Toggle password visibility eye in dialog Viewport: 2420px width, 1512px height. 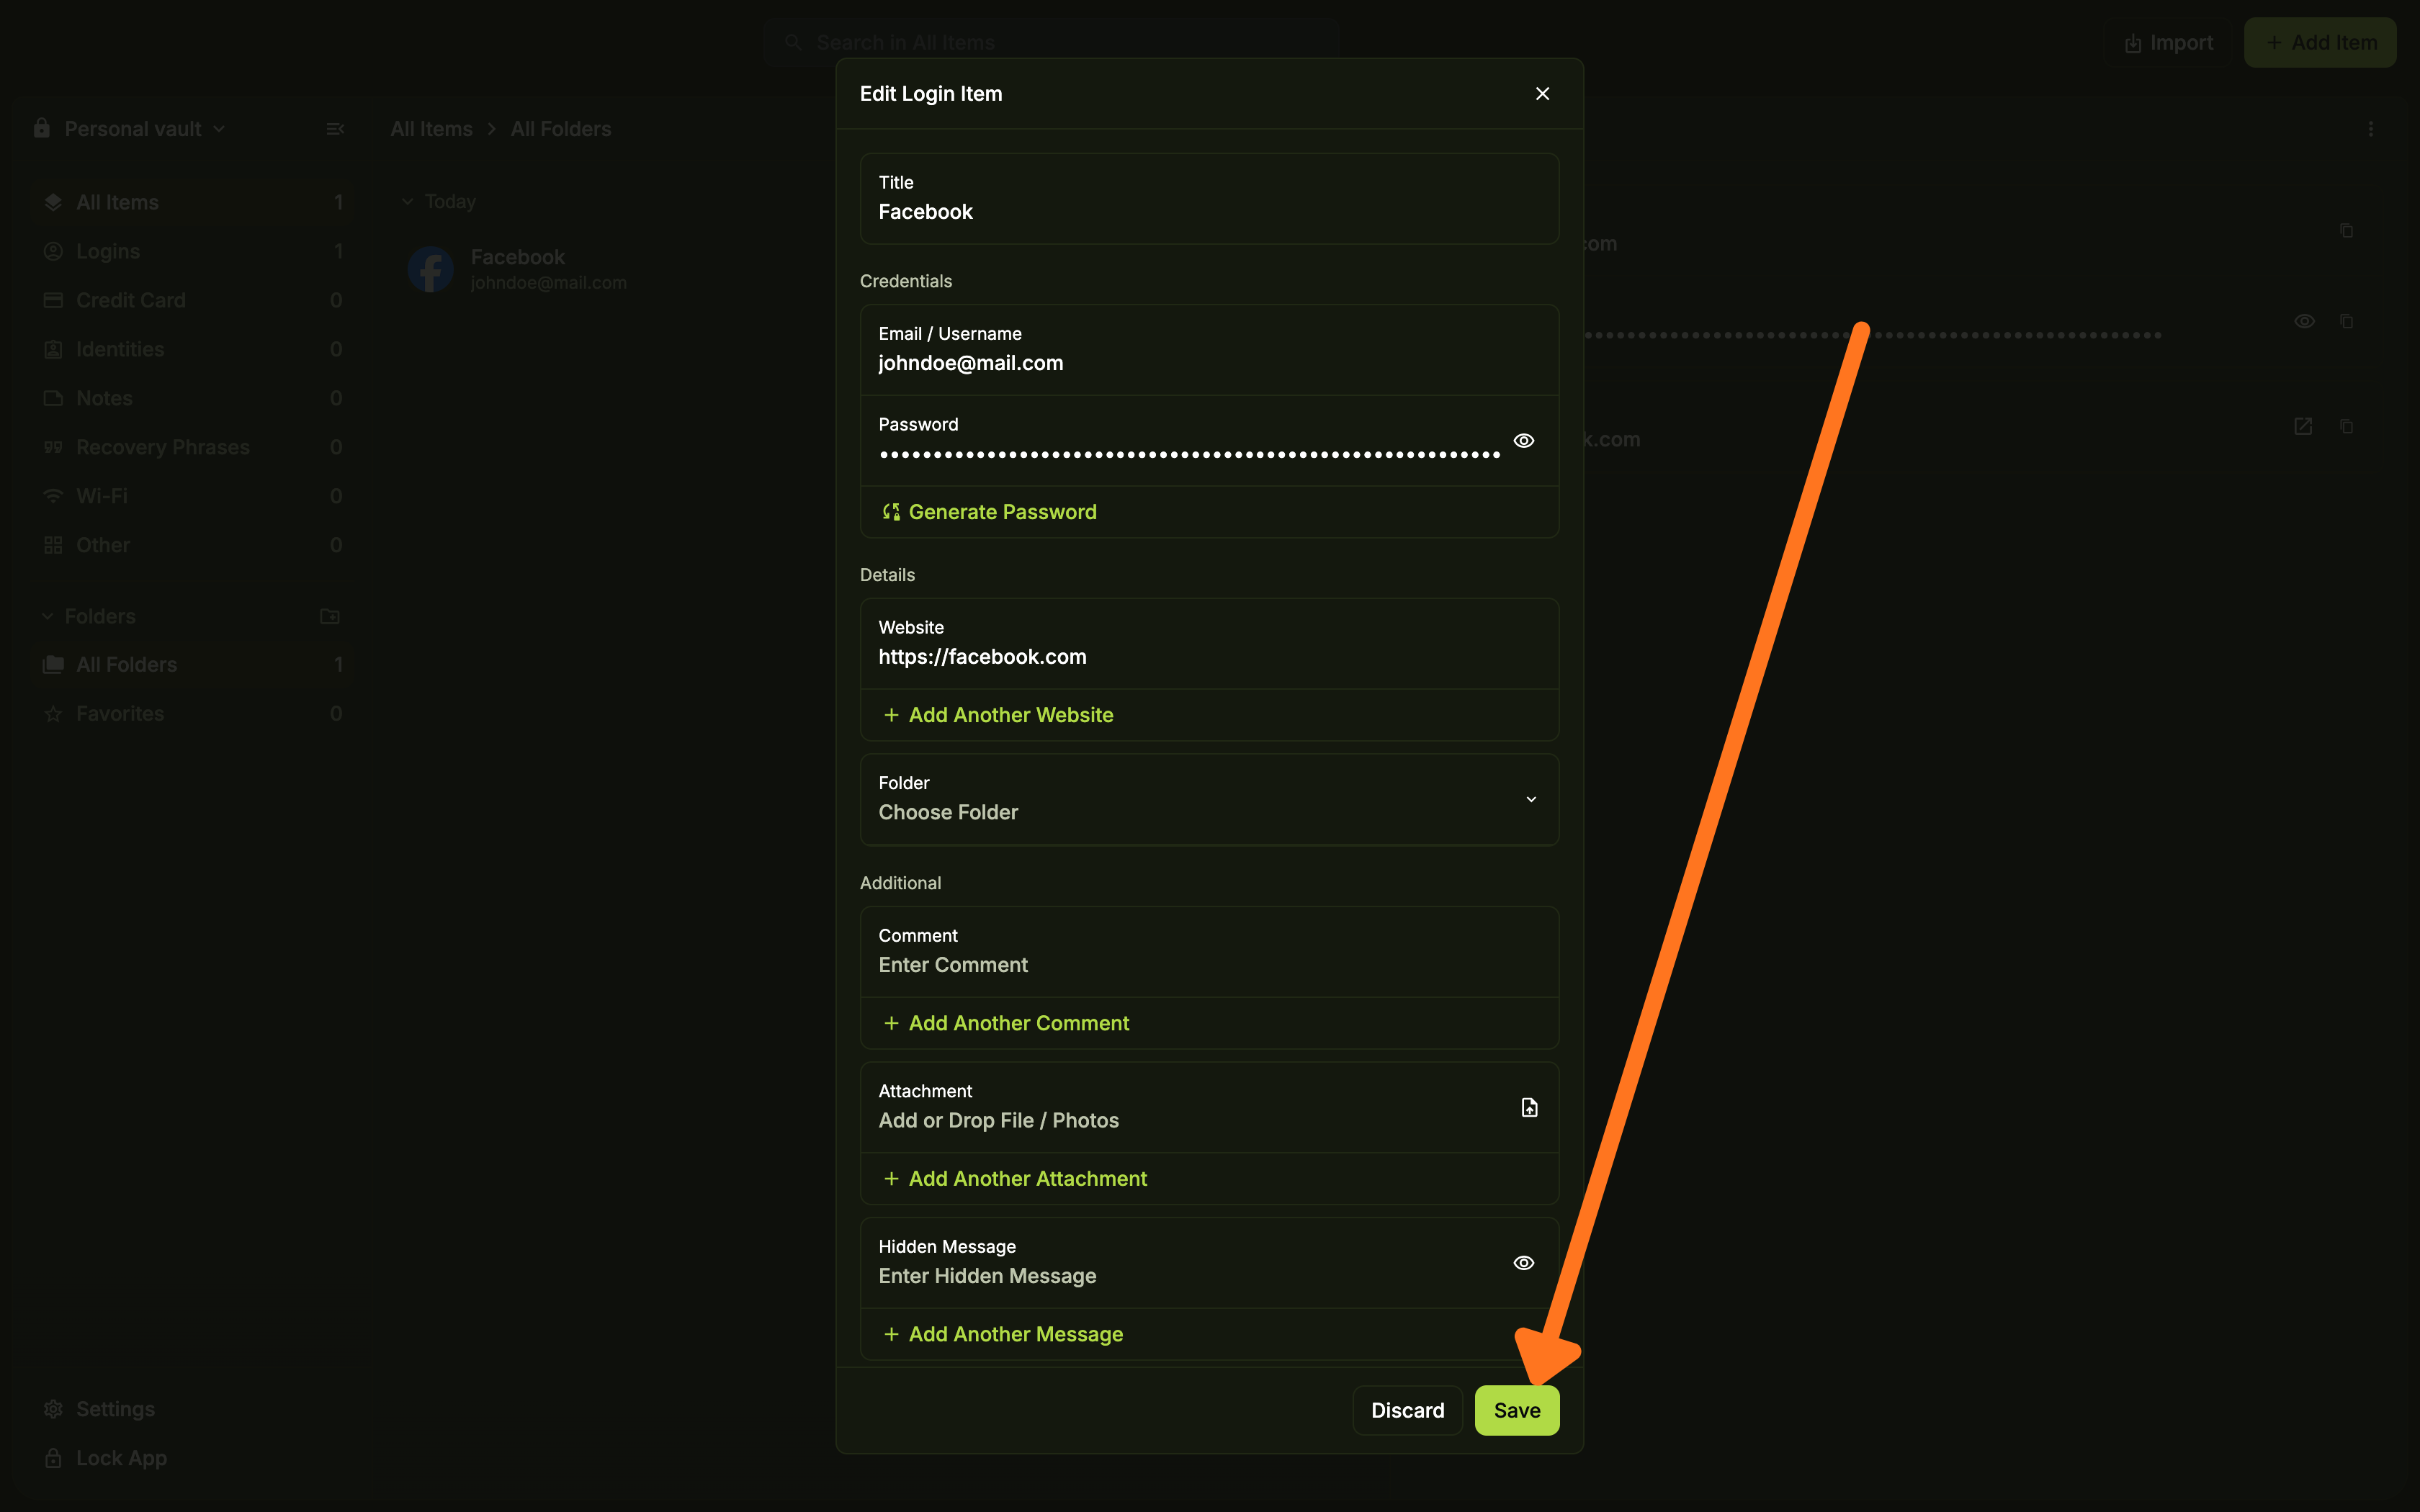1523,441
